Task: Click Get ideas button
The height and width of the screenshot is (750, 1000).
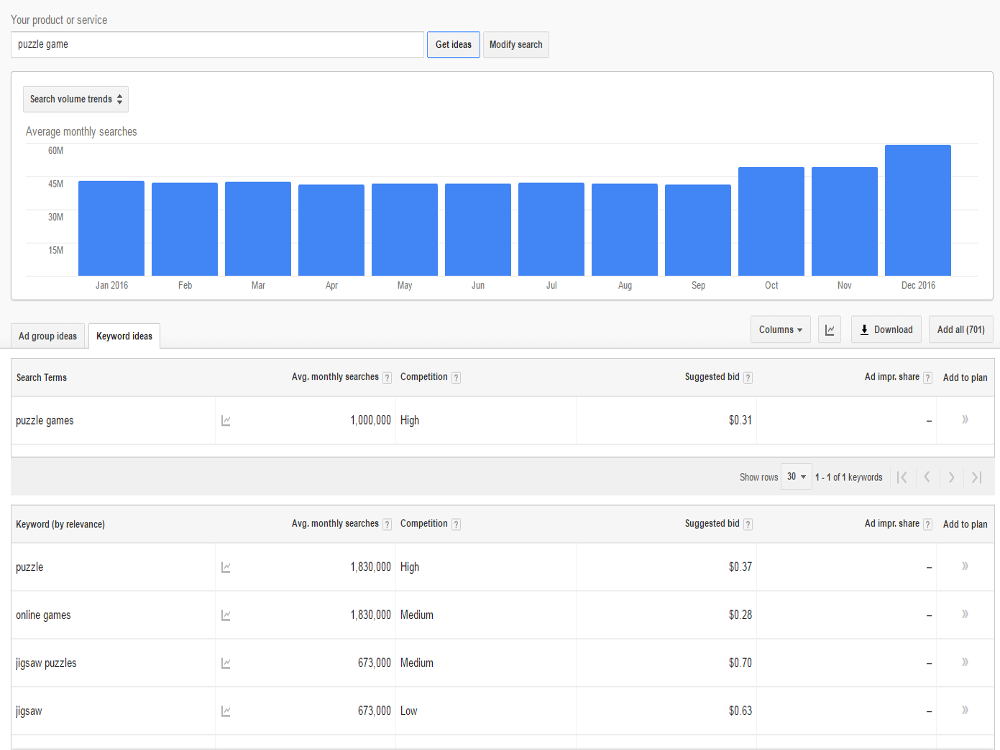Action: pos(453,45)
